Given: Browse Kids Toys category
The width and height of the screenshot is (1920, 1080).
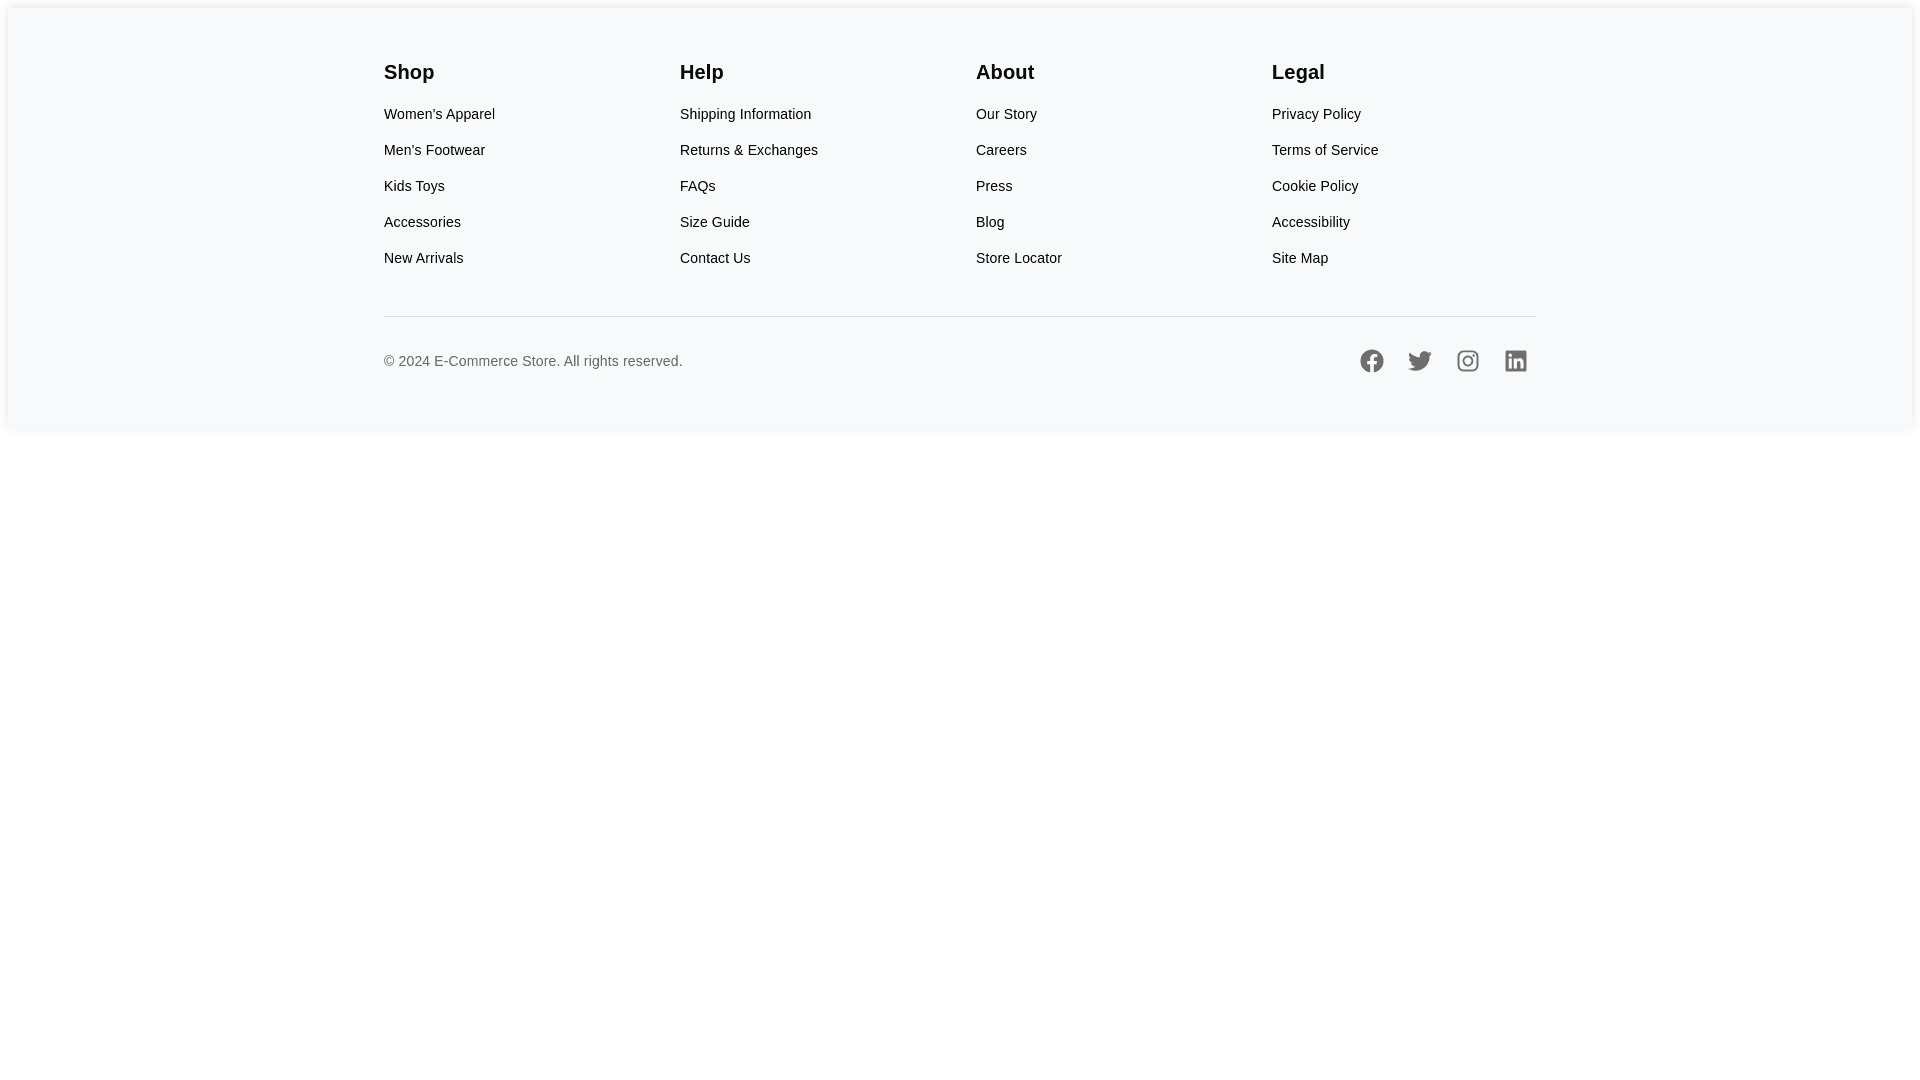Looking at the screenshot, I should 414,186.
